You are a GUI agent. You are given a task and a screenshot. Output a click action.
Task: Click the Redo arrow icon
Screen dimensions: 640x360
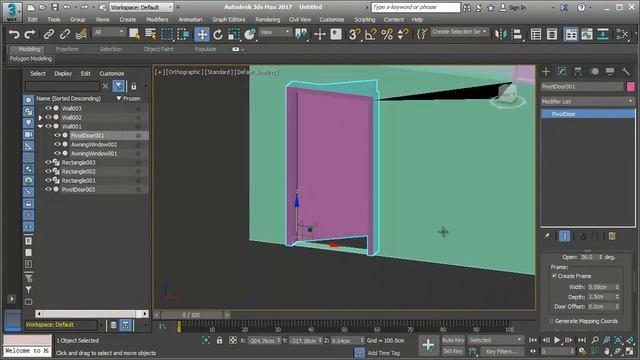pos(29,34)
